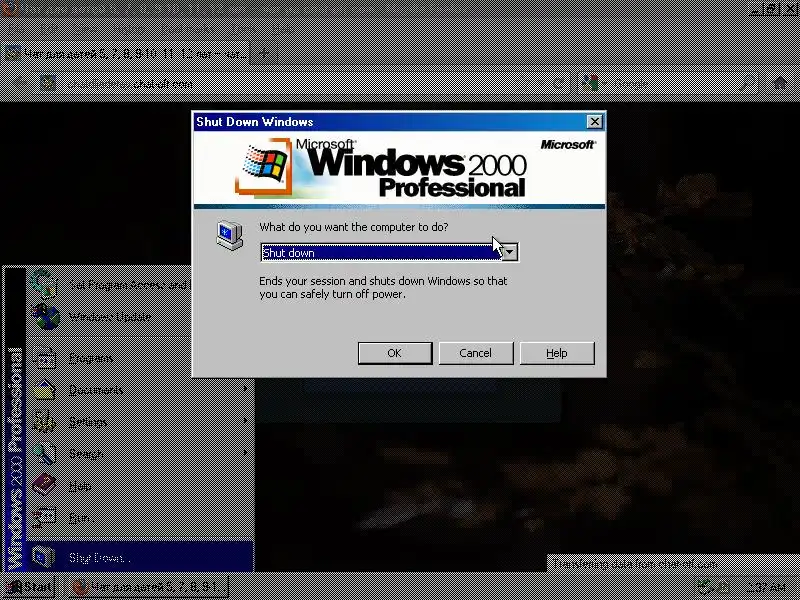Viewport: 800px width, 600px height.
Task: Click the Firefox back arrow button
Action: pyautogui.click(x=19, y=83)
